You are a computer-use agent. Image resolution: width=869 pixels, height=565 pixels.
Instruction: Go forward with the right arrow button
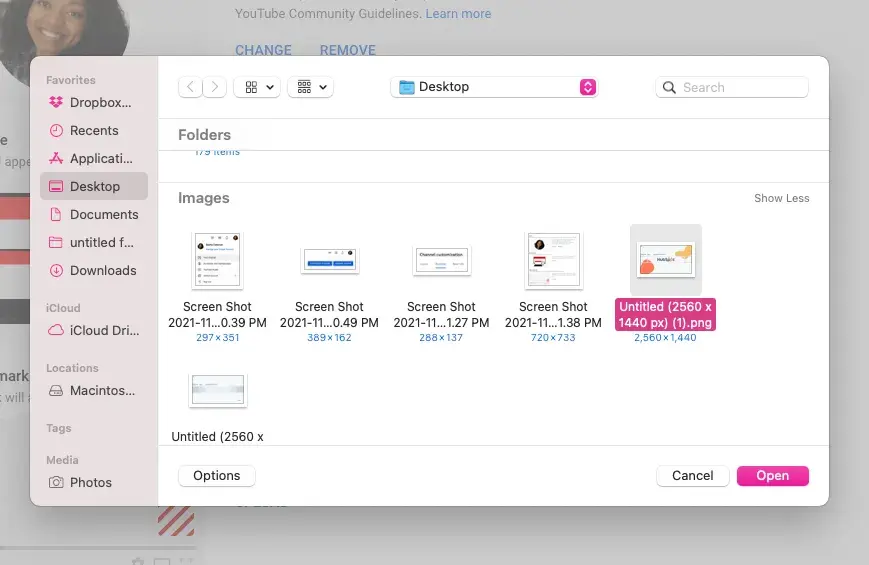214,87
